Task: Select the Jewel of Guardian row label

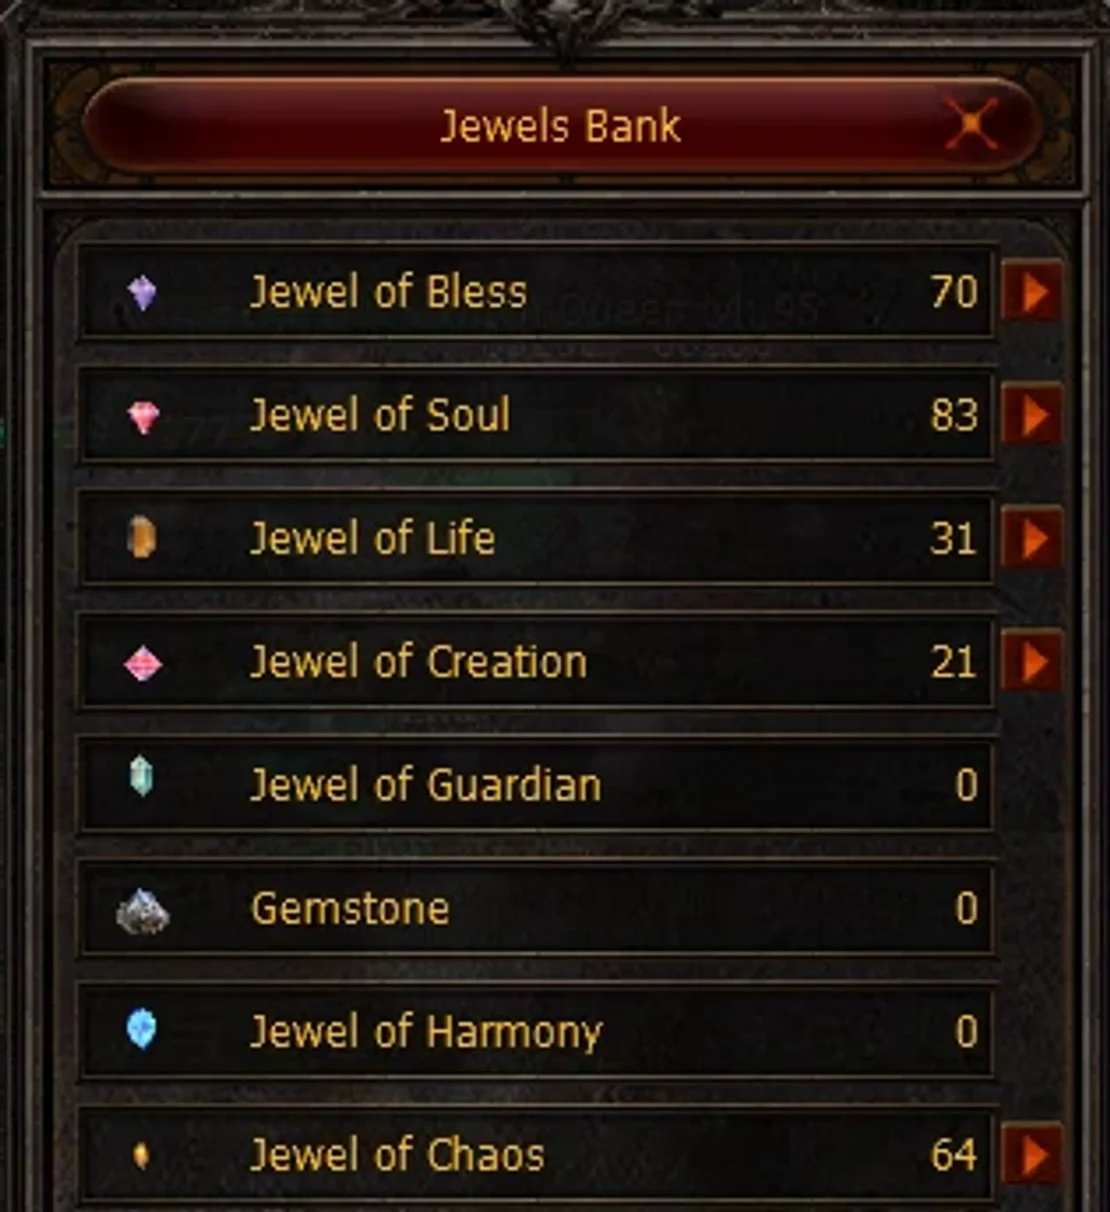Action: (425, 785)
